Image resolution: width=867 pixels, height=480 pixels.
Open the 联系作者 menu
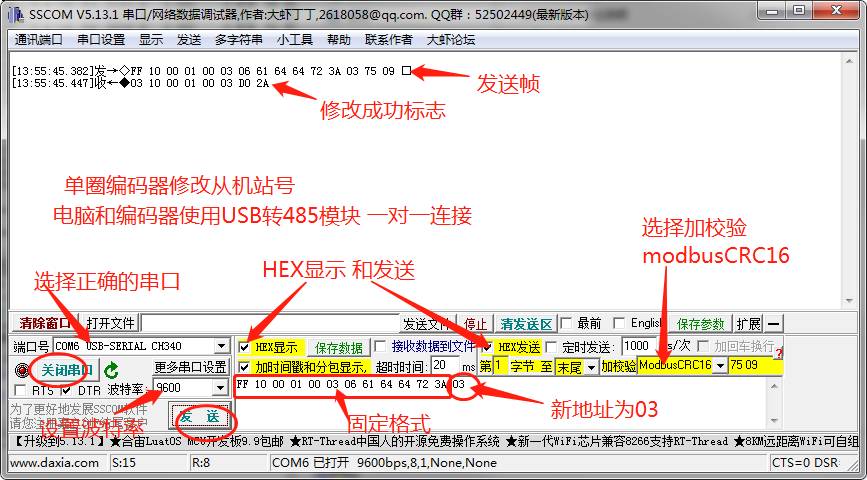(389, 40)
